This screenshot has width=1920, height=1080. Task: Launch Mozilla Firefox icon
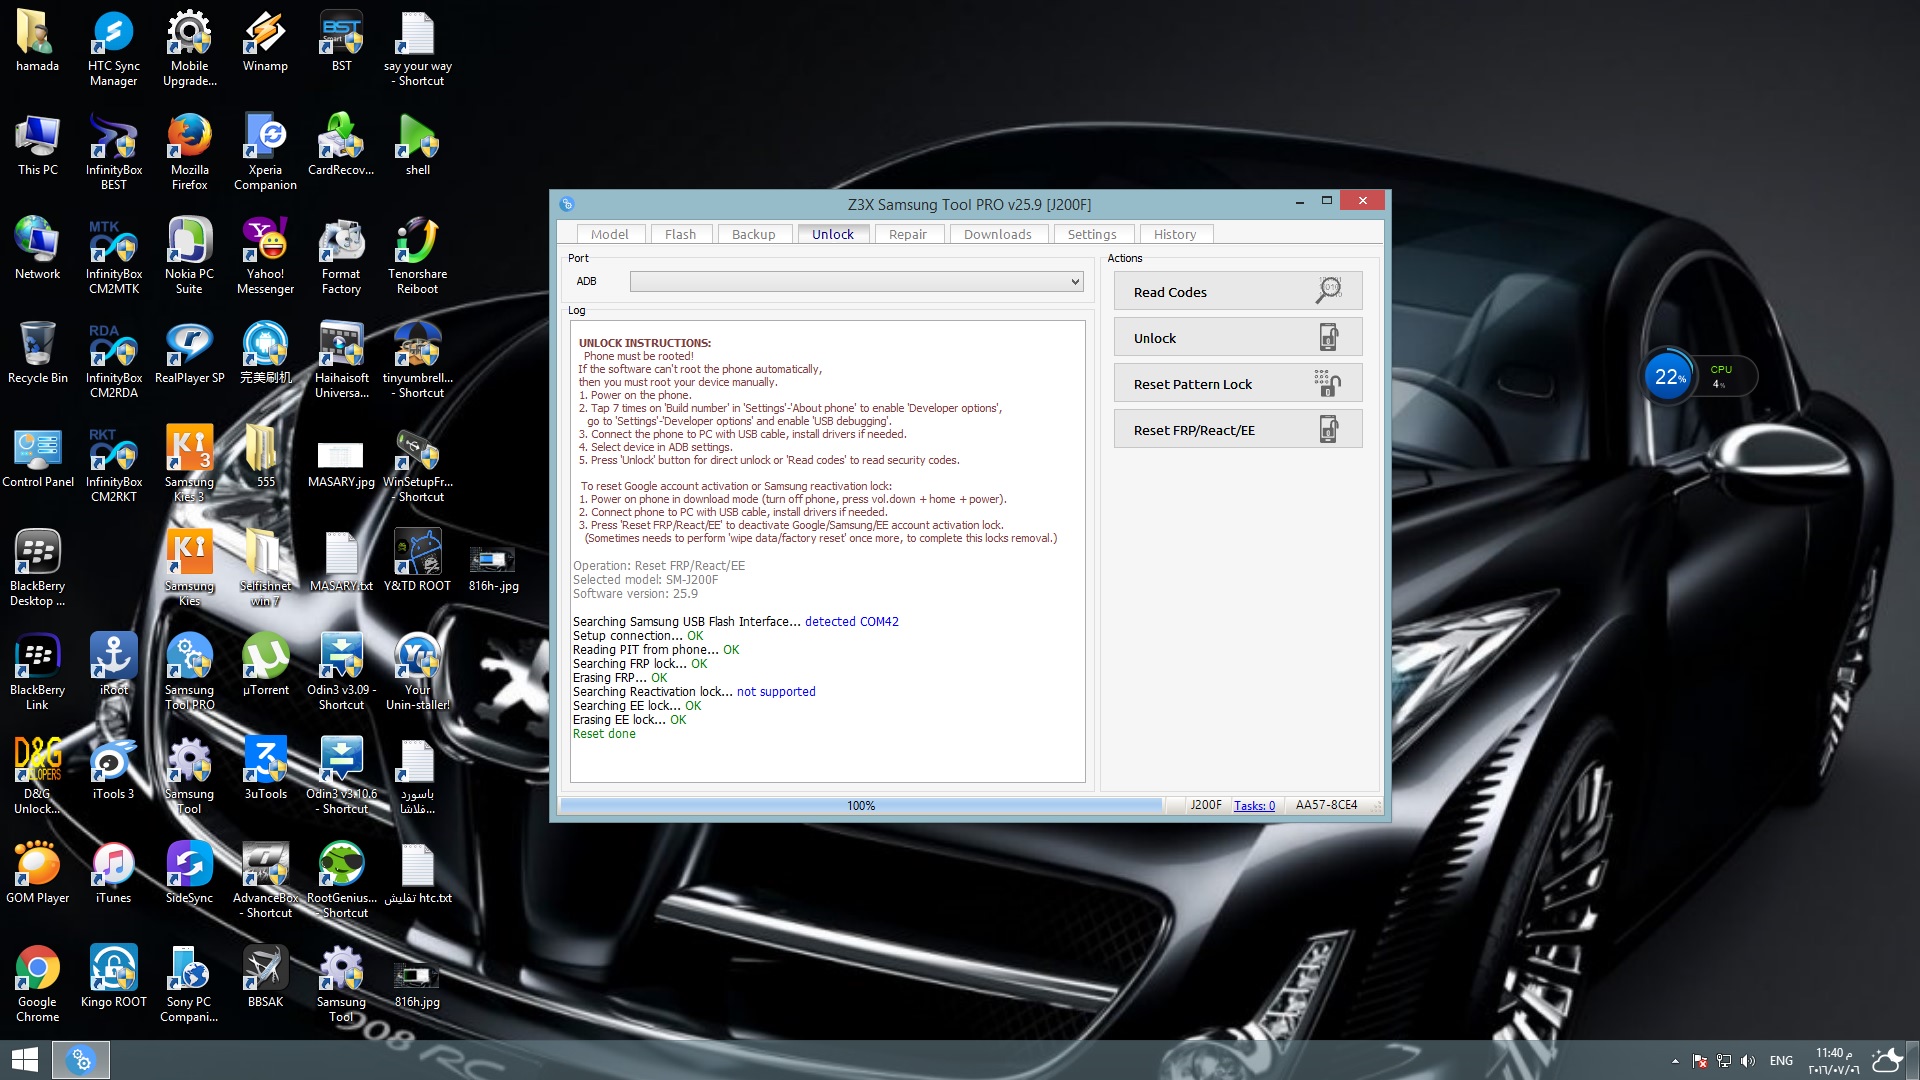pos(189,153)
